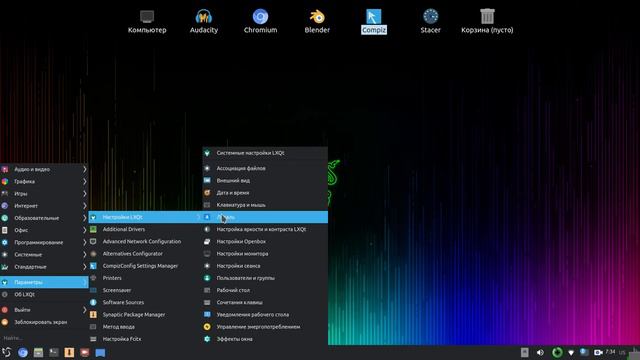Click the volume speaker tray icon
This screenshot has width=640, height=360.
pyautogui.click(x=540, y=353)
